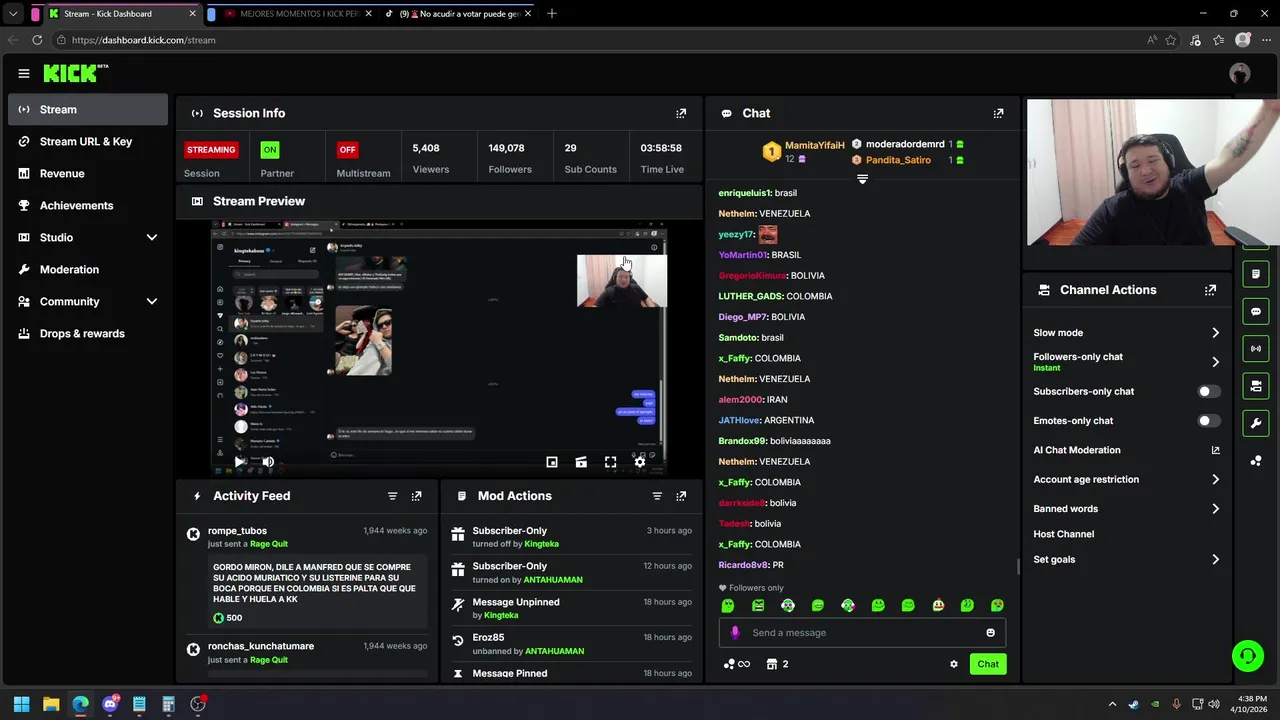
Task: Collapse the top chatters leaderboard arrow
Action: (x=862, y=179)
